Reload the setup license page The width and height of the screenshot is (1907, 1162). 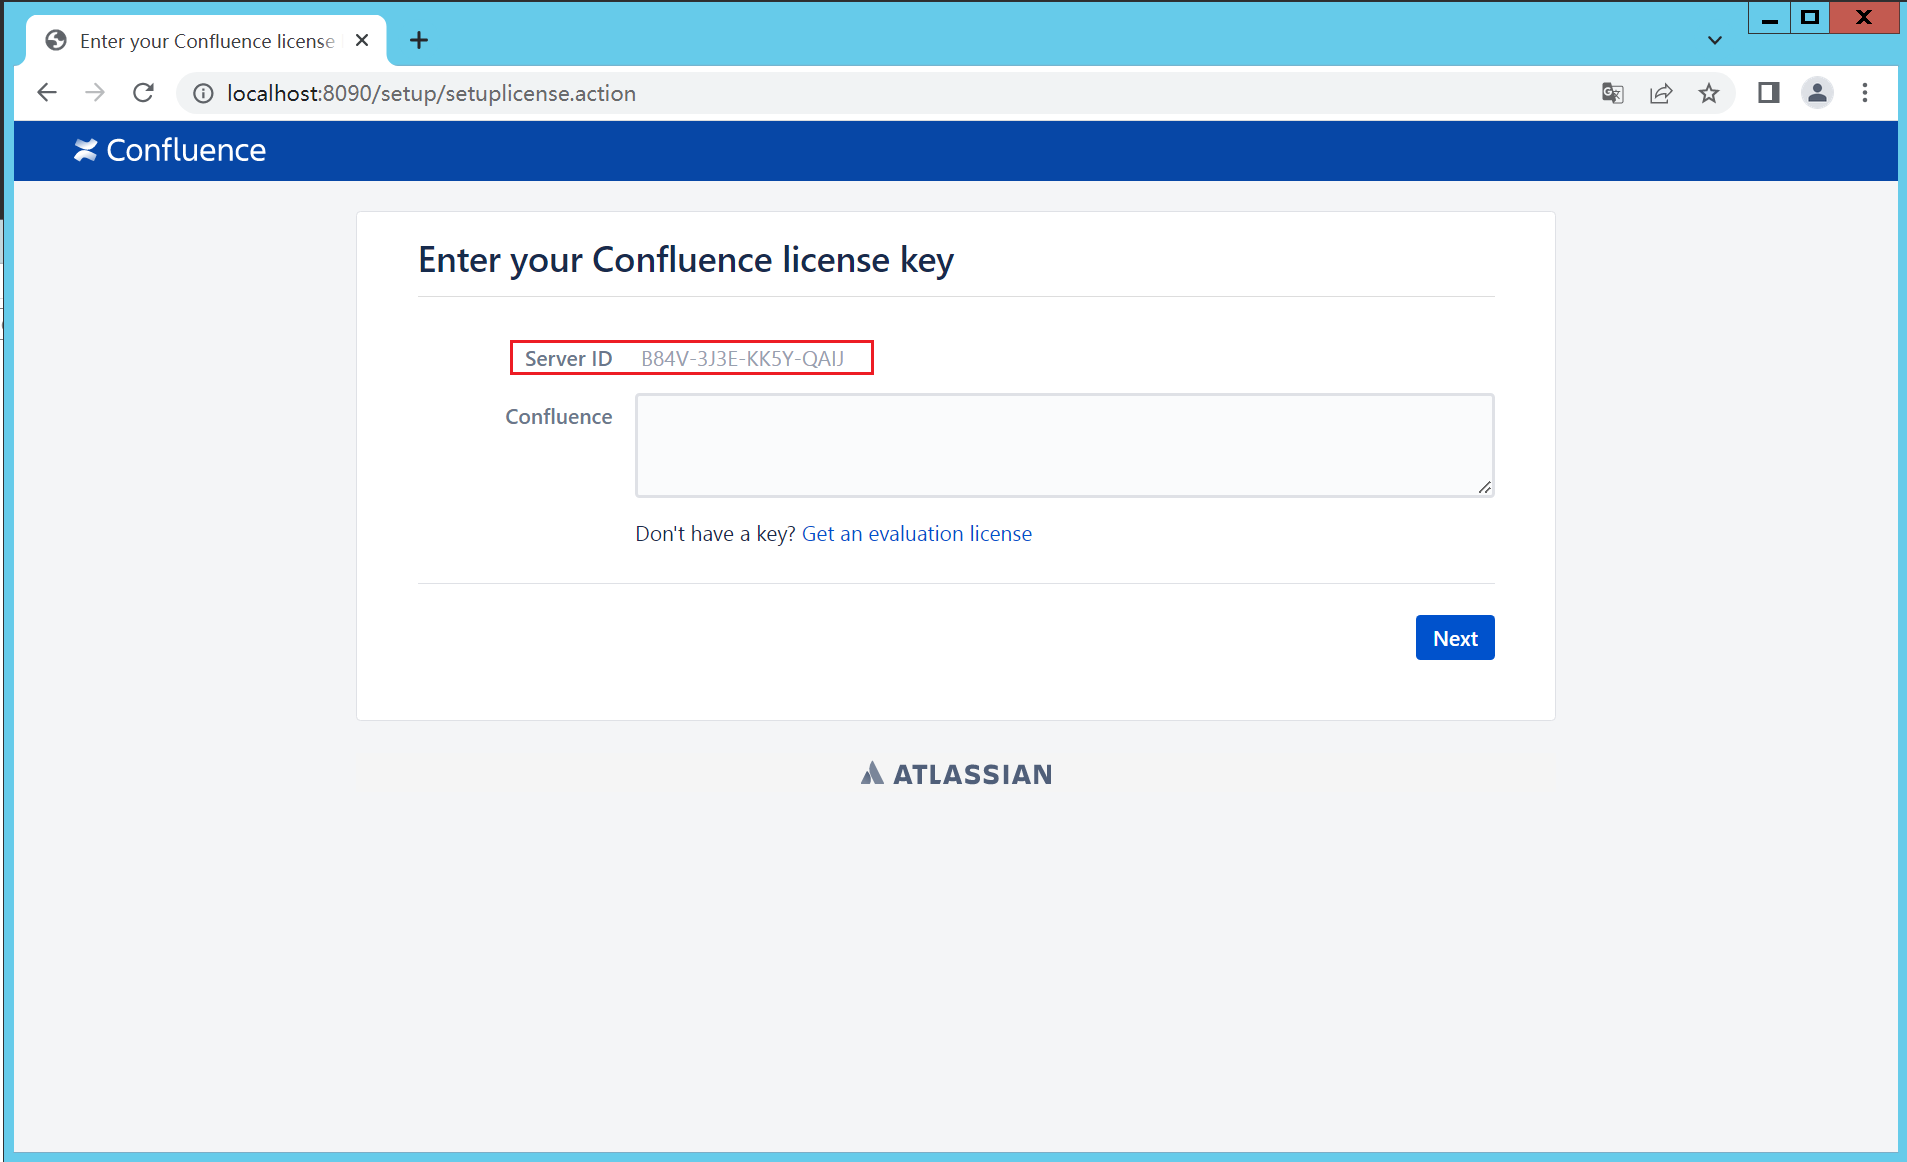[143, 93]
